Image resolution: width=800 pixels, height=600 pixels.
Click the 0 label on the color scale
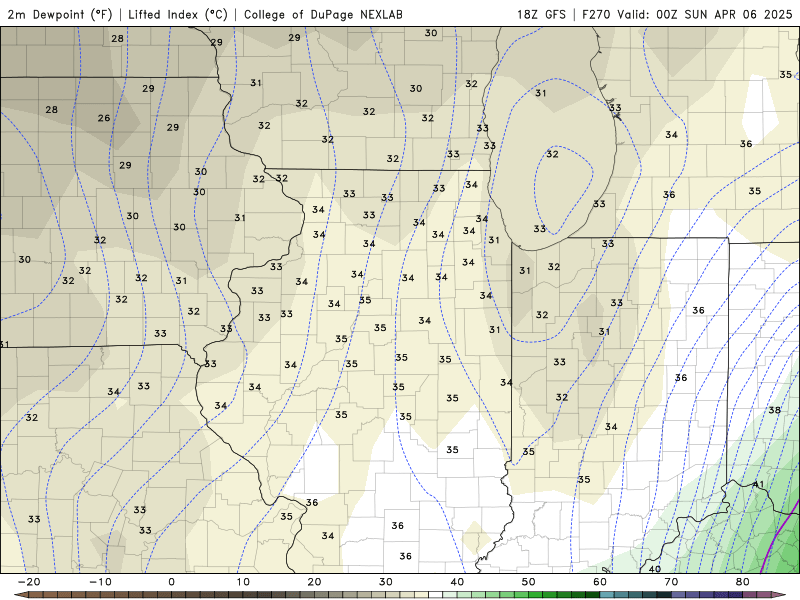coord(171,582)
